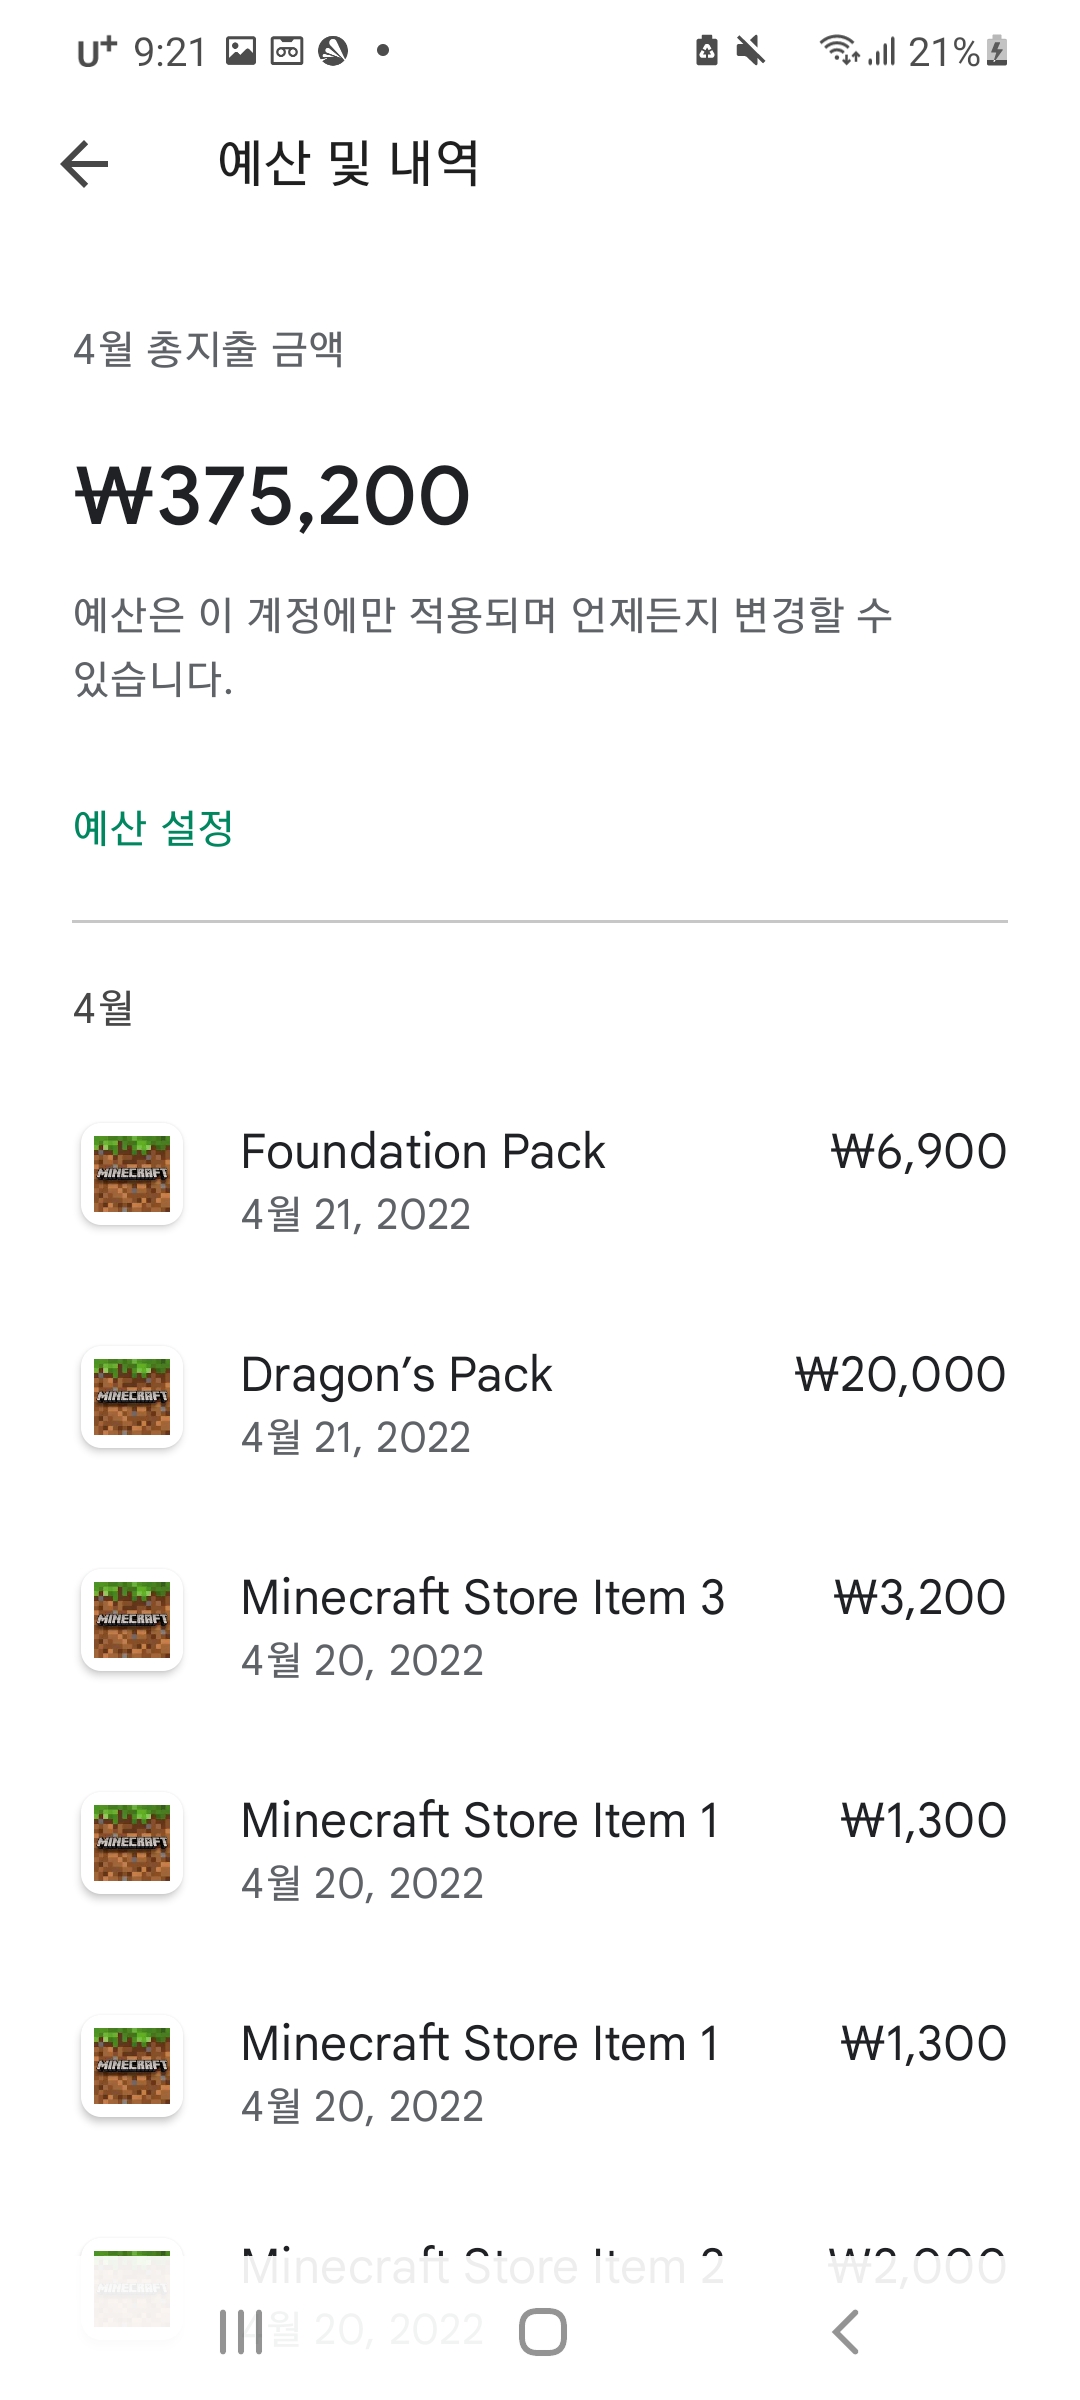This screenshot has height=2400, width=1080.
Task: Tap the Wi-Fi signal status icon
Action: tap(839, 49)
